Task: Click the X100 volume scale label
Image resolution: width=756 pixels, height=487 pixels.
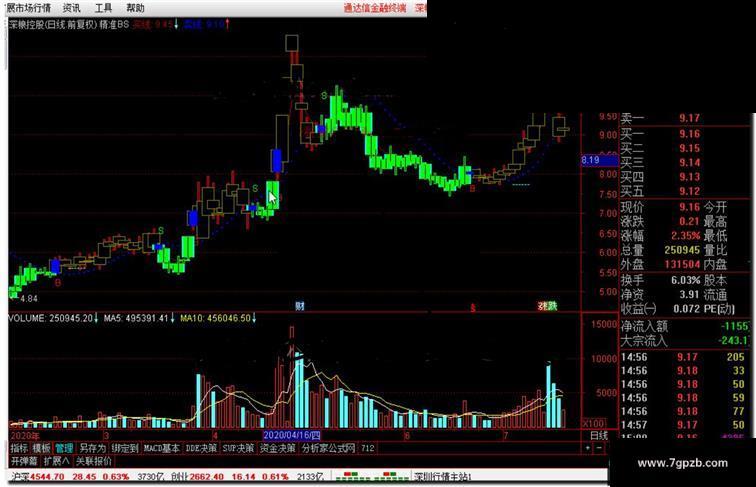Action: 594,423
